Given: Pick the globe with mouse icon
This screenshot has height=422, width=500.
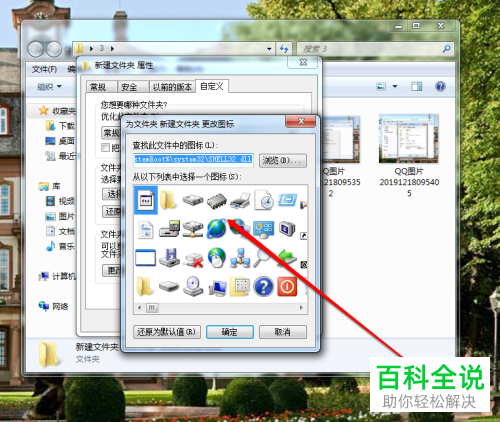Looking at the screenshot, I should point(217,258).
